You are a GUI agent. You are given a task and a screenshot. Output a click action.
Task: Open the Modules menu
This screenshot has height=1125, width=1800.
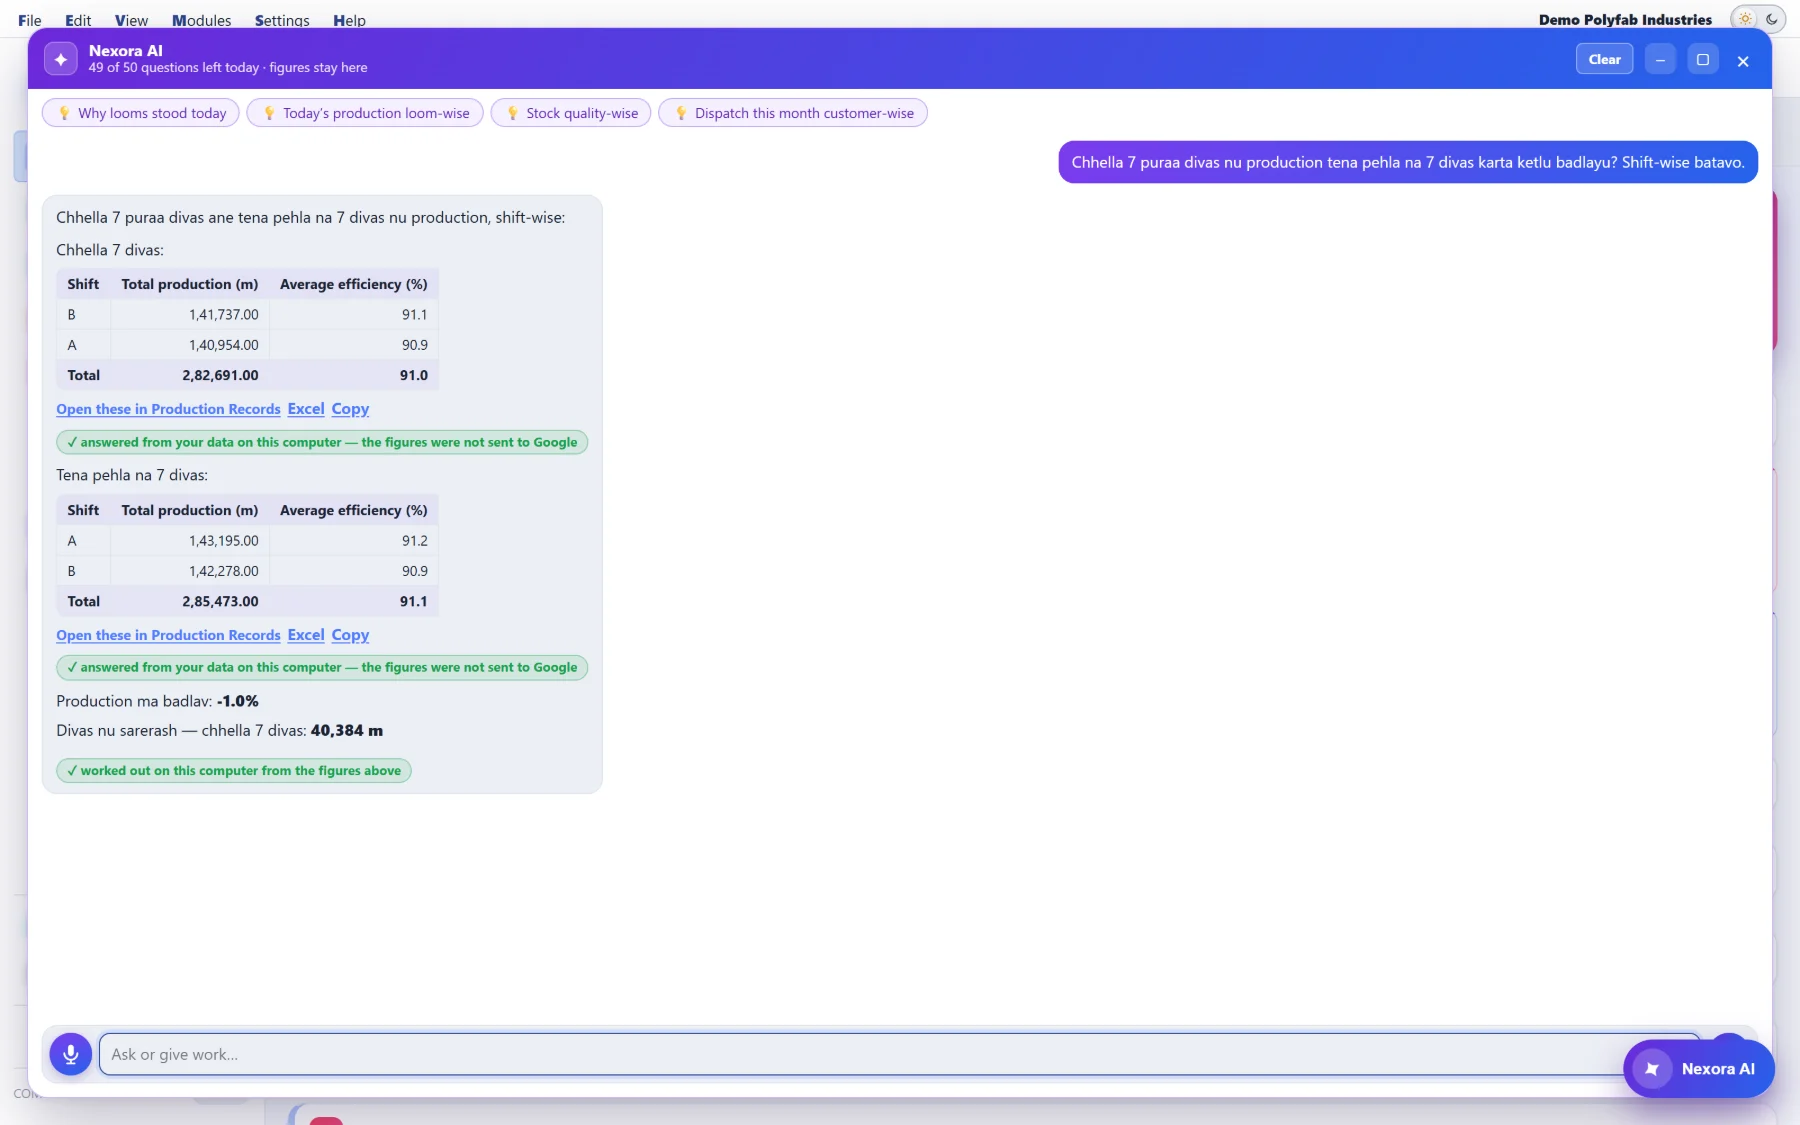coord(201,20)
